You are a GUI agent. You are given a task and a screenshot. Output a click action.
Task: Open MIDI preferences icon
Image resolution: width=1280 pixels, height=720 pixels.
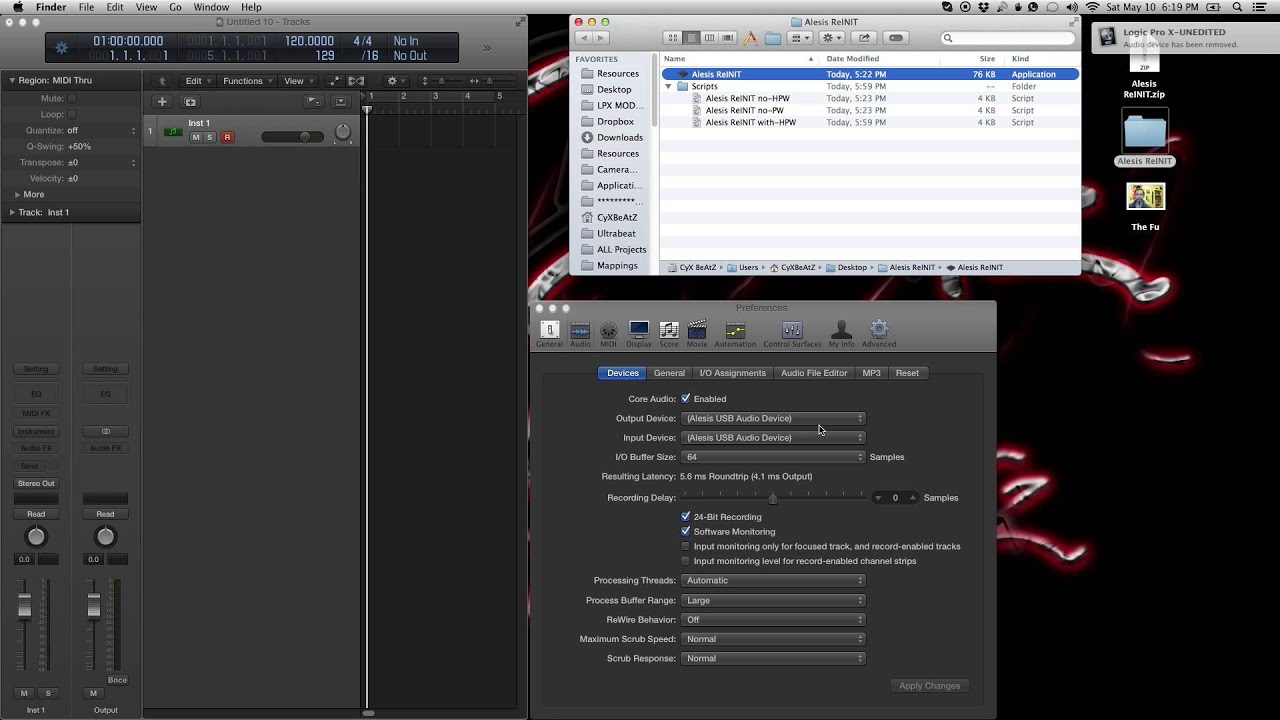(x=608, y=334)
